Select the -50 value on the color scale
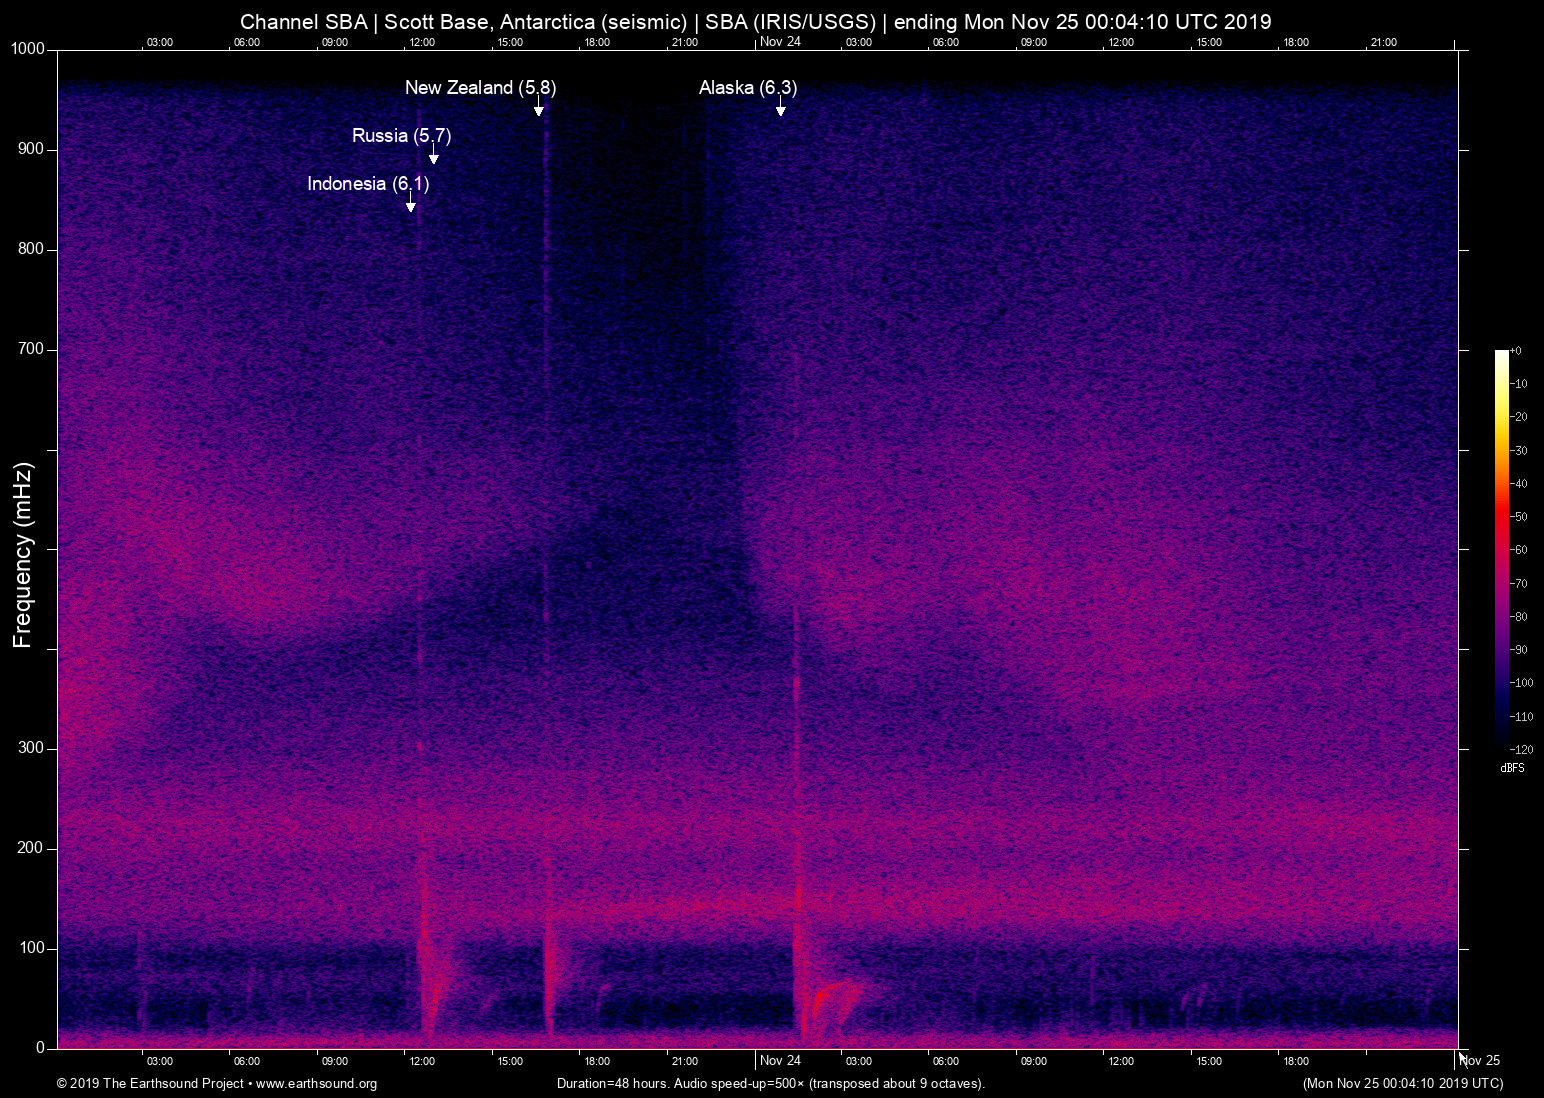This screenshot has width=1544, height=1098. [x=1519, y=517]
